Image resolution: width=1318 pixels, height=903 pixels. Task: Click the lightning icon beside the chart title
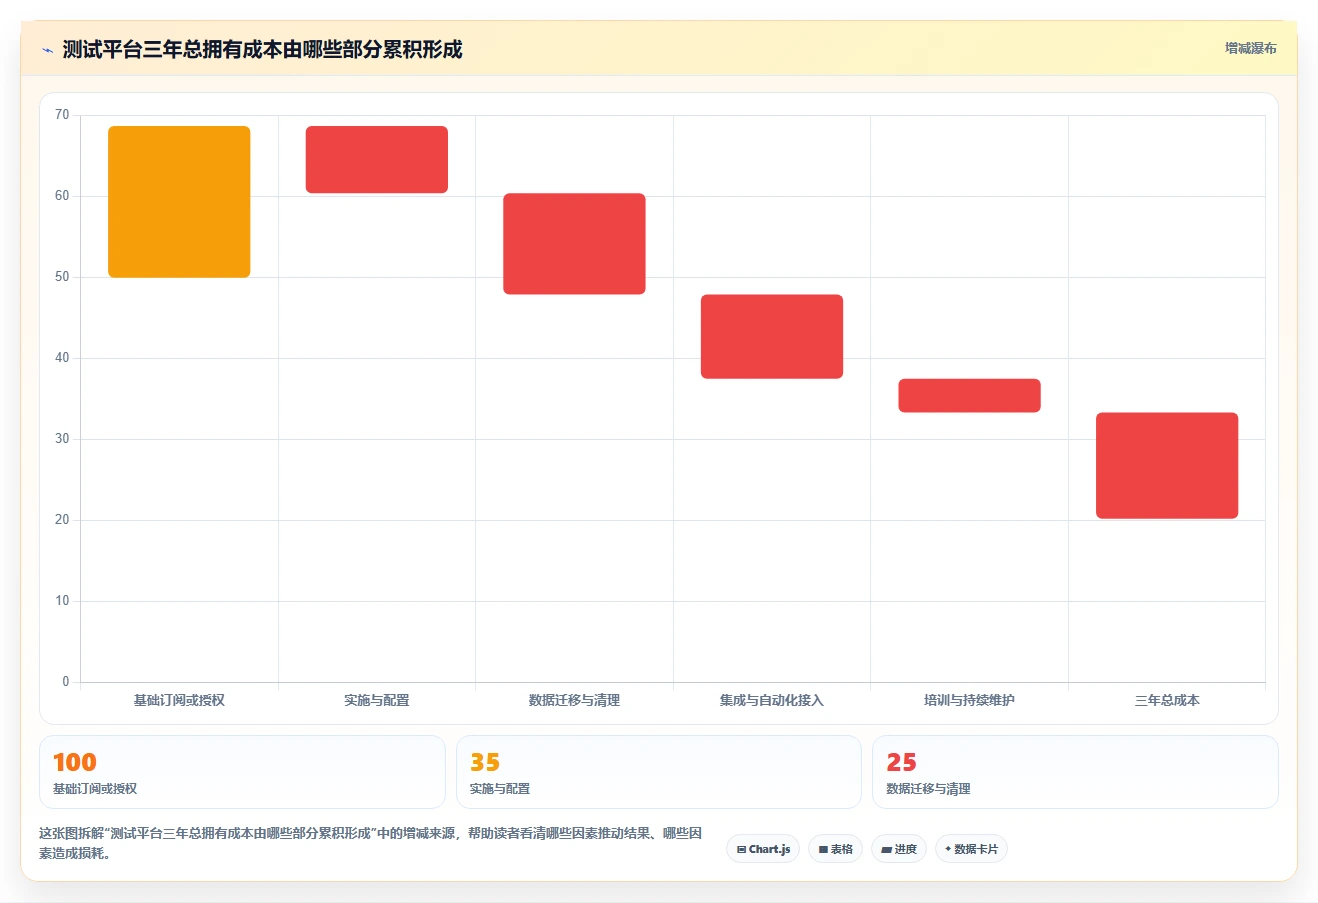47,50
